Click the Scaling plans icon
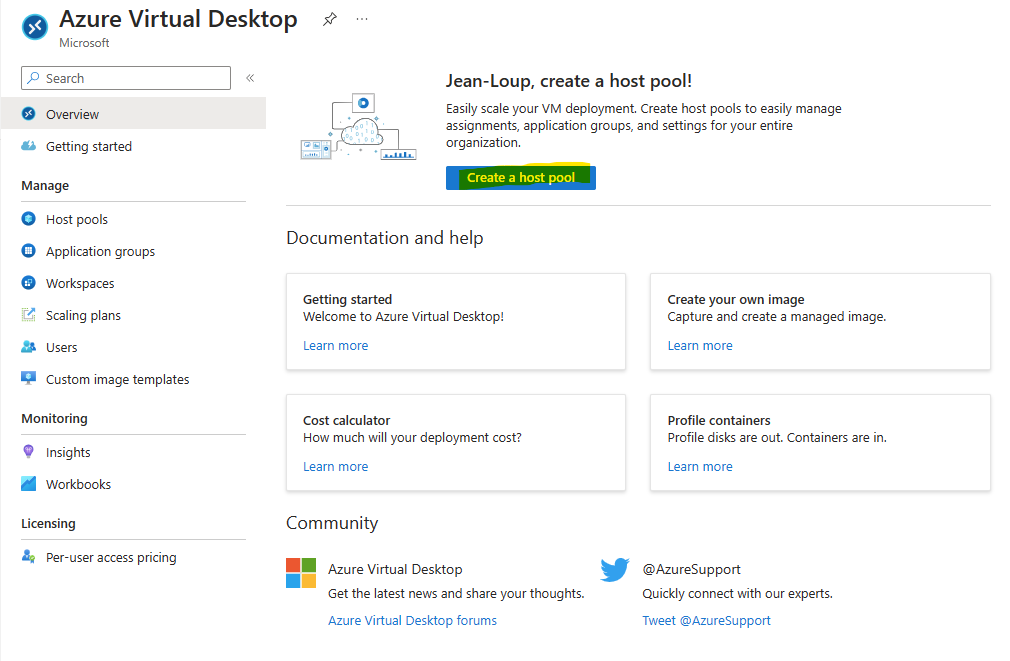Image resolution: width=1010 pixels, height=661 pixels. 28,314
